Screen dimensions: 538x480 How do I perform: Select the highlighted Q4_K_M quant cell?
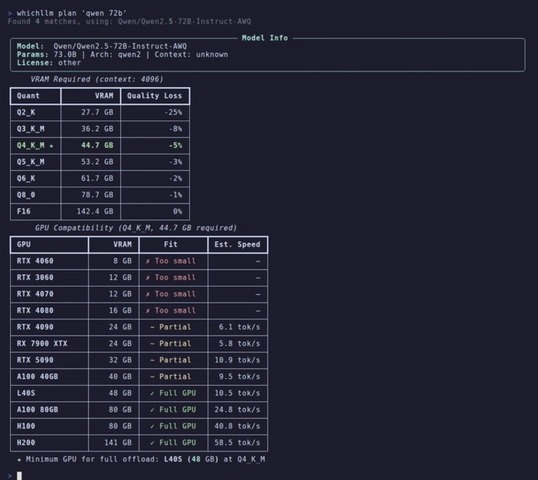[x=35, y=145]
